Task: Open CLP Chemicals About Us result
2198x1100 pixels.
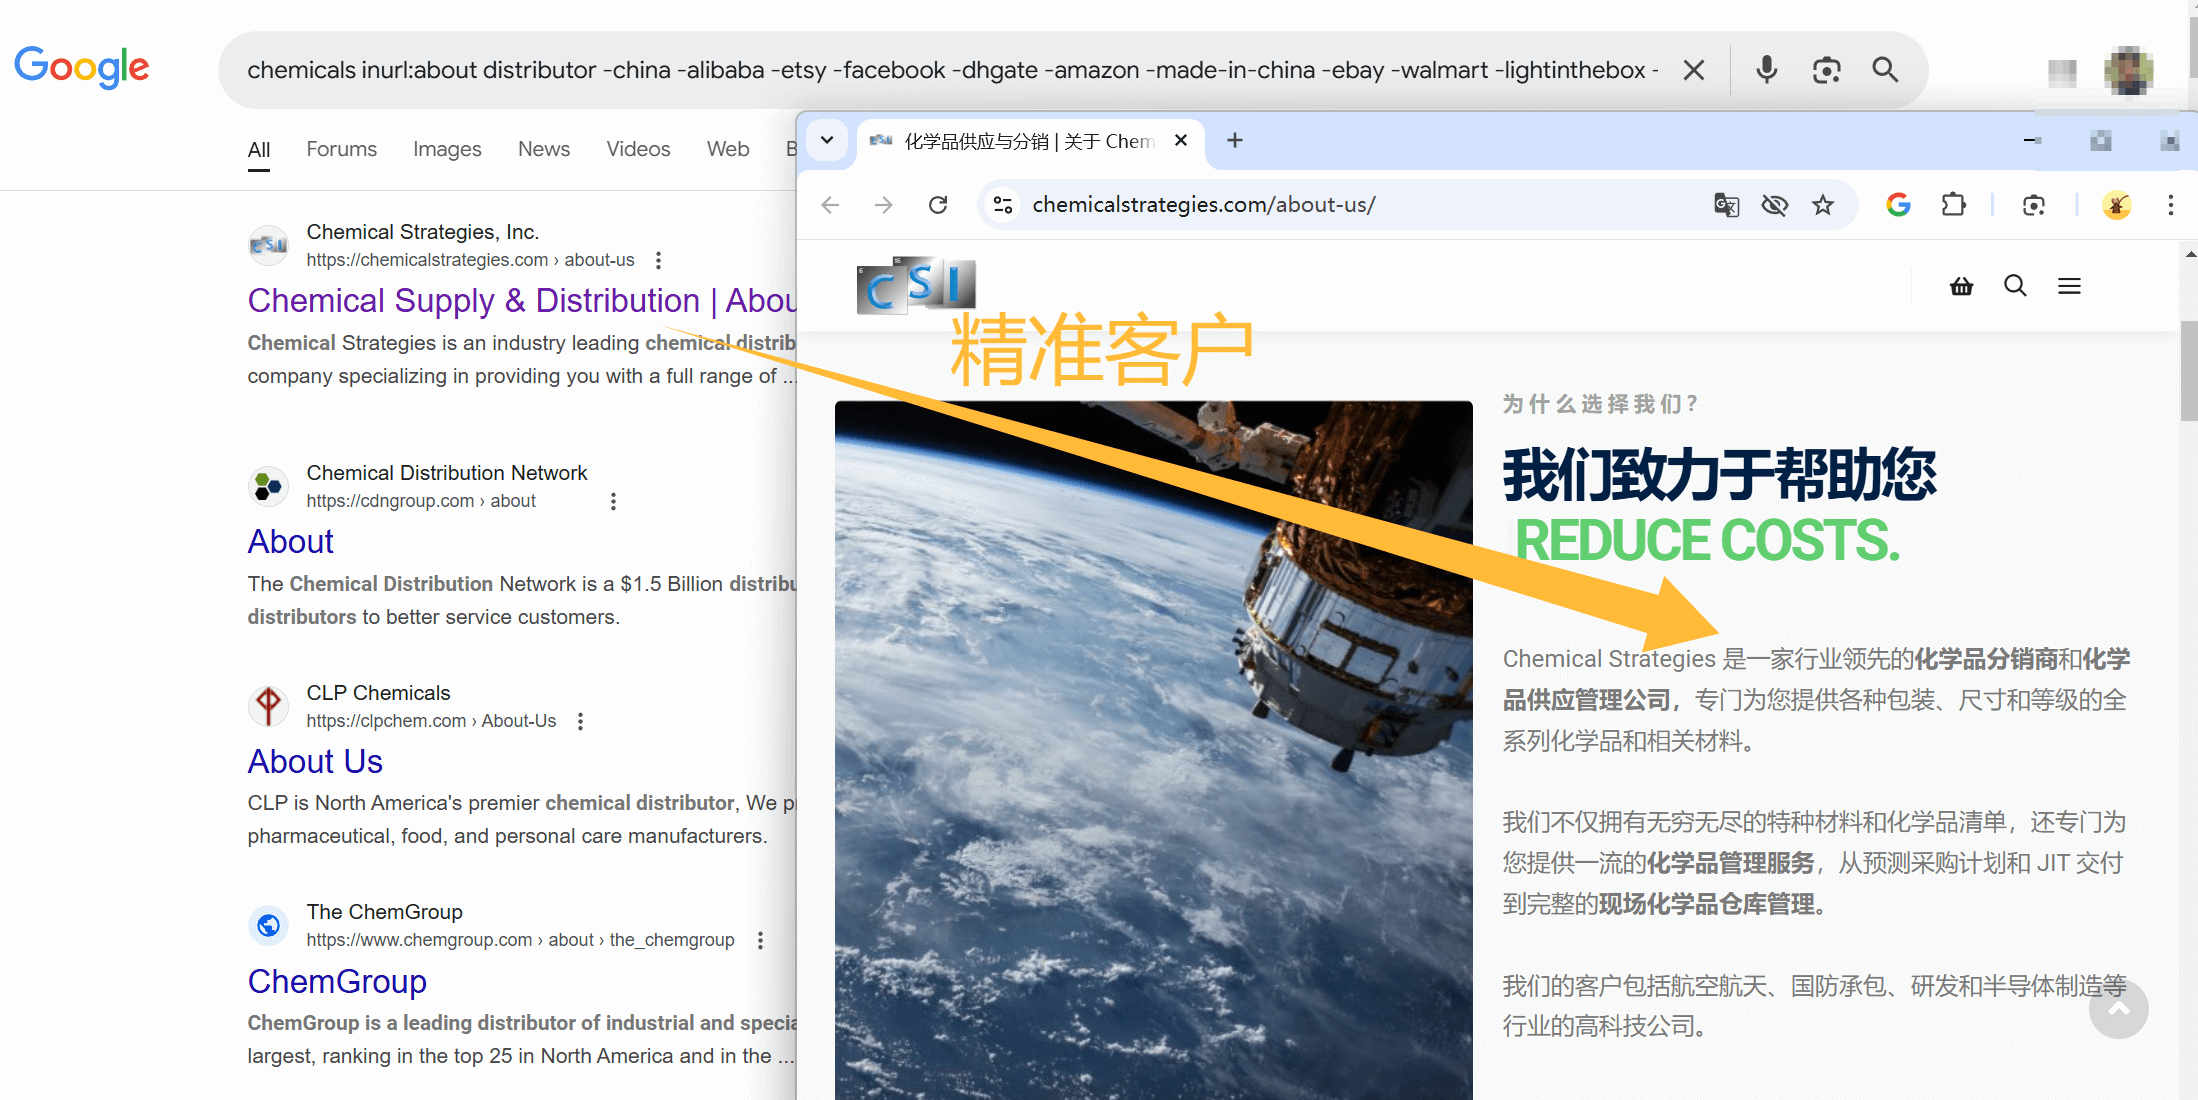Action: click(x=315, y=761)
